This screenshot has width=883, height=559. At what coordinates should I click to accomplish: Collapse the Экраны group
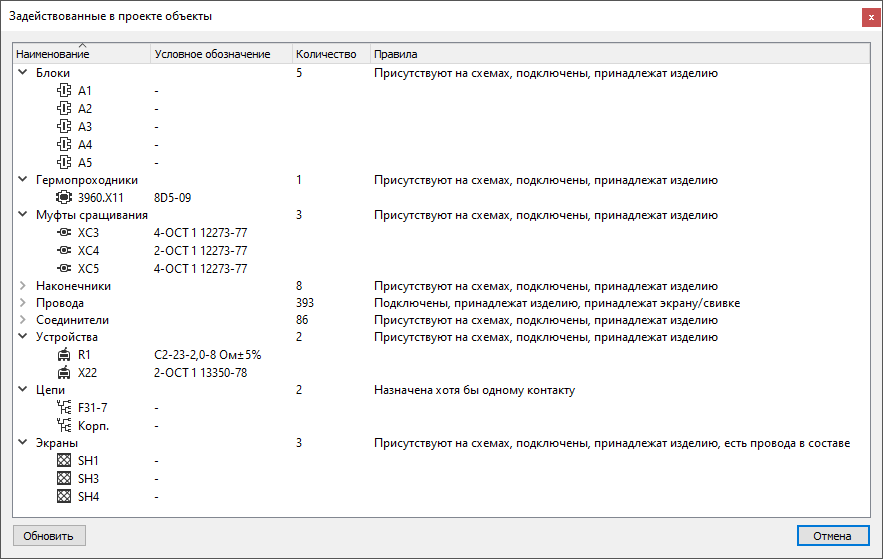(x=23, y=443)
